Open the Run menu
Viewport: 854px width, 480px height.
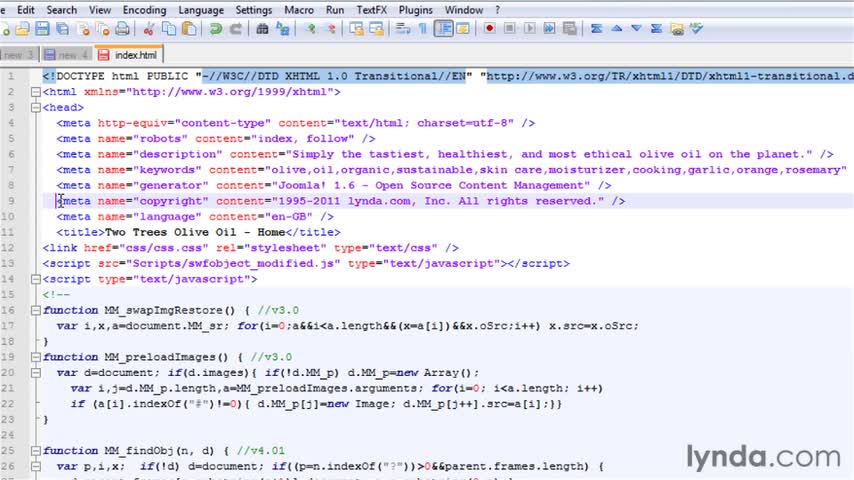[x=335, y=10]
